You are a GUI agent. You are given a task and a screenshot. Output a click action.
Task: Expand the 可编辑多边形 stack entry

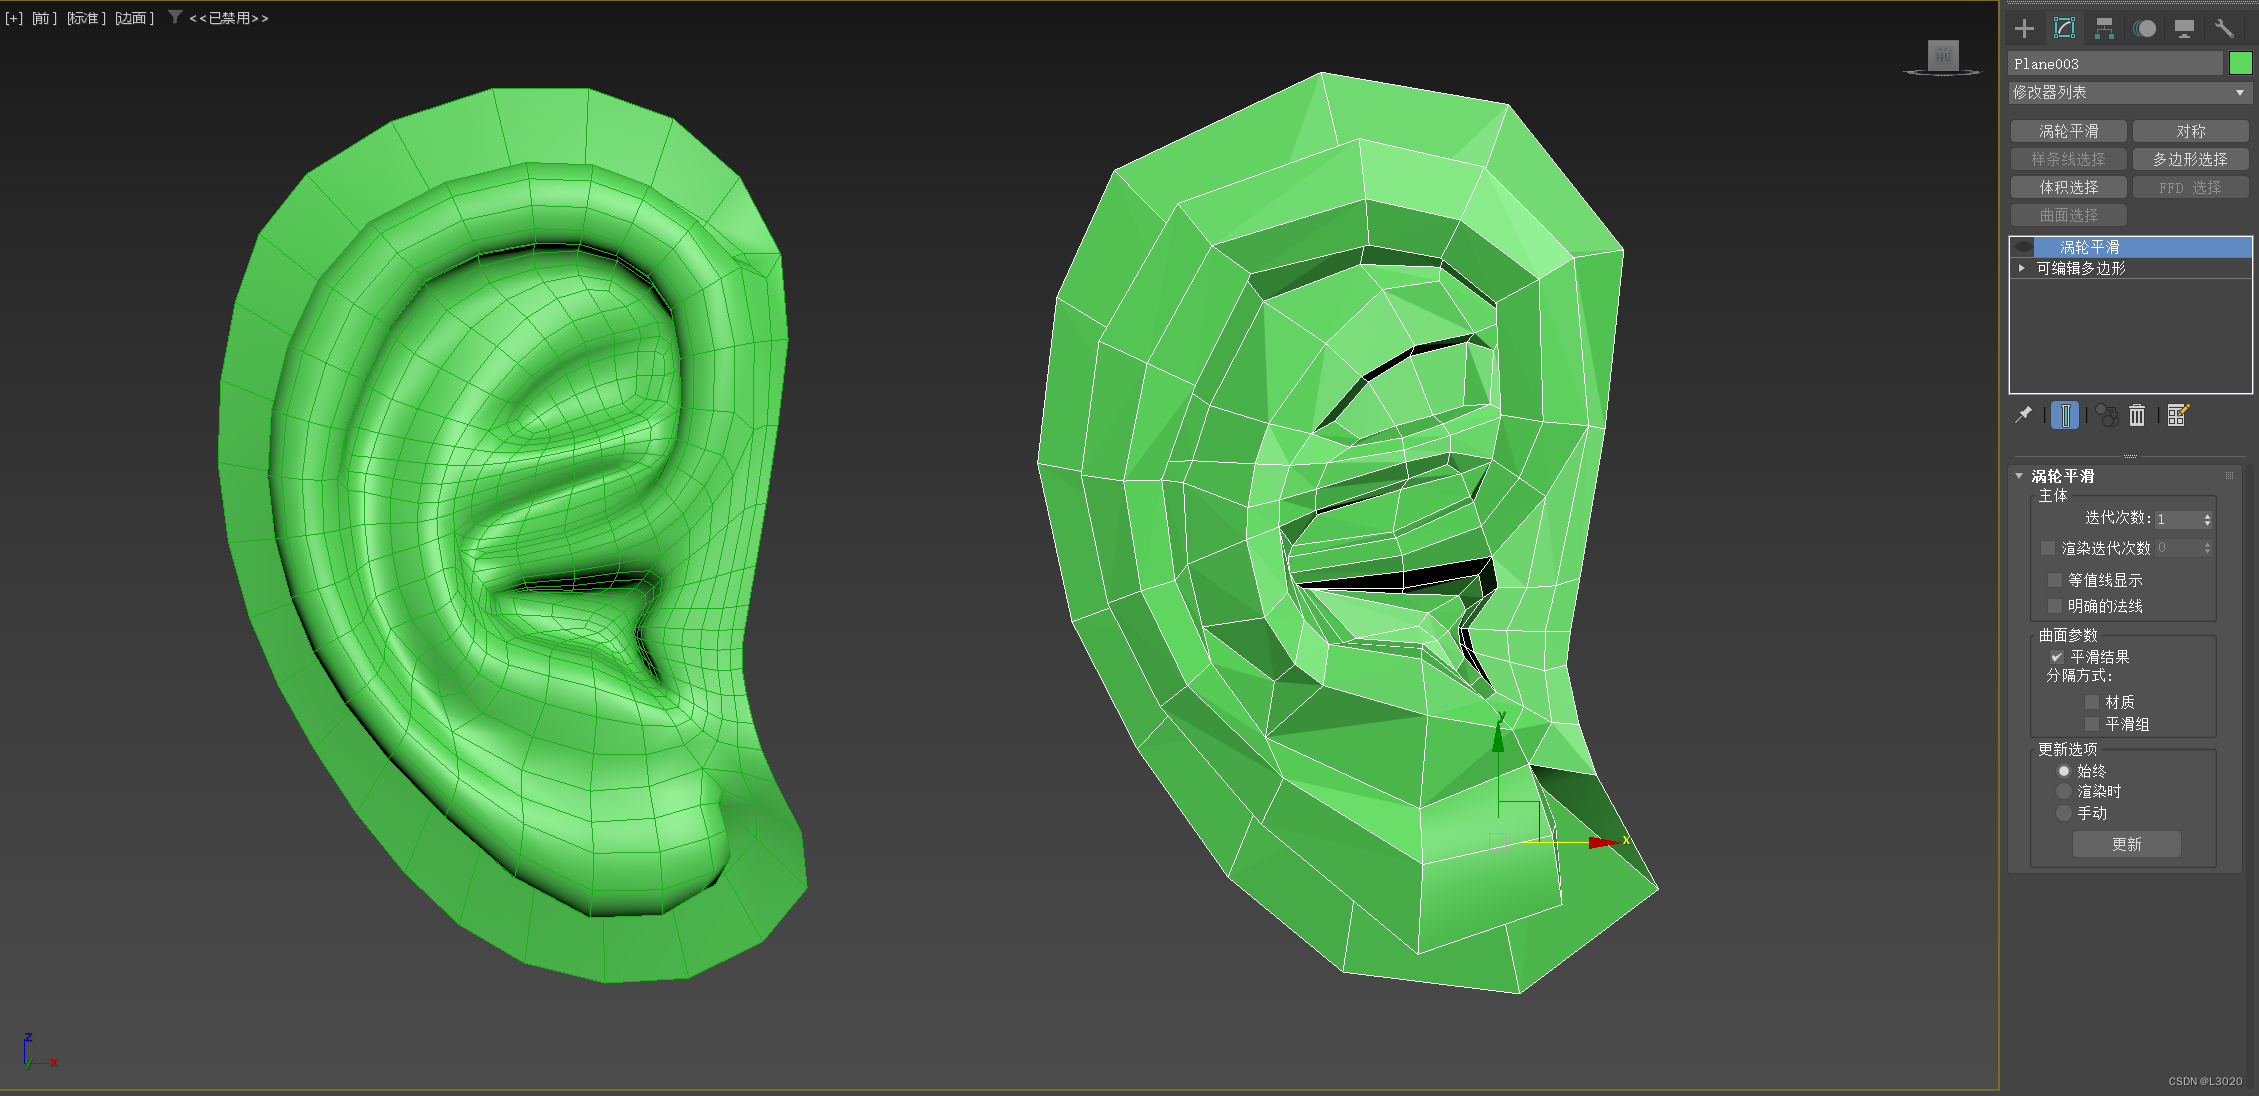point(2021,268)
